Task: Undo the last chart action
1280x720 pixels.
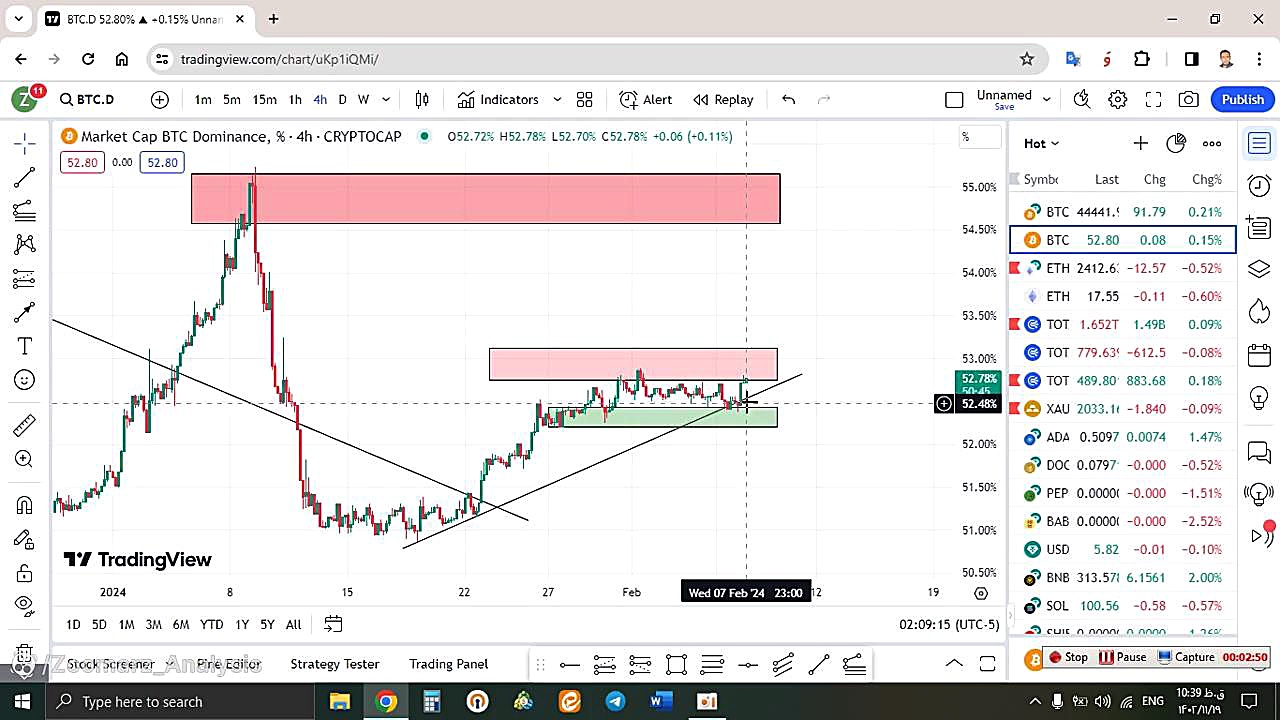Action: click(788, 99)
